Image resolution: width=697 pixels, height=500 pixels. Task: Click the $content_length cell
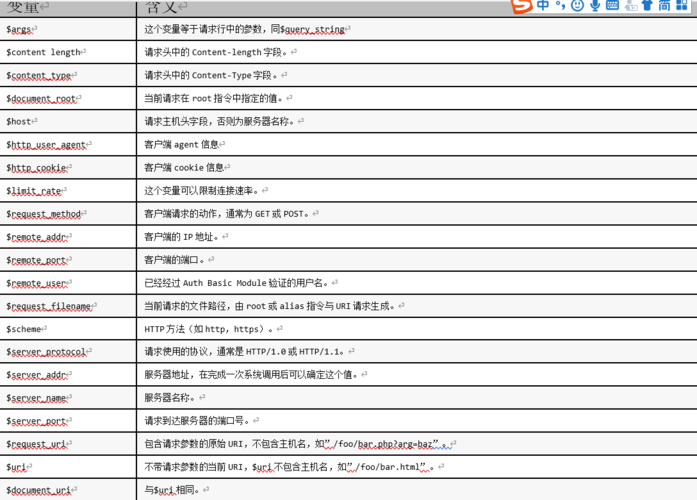[68, 52]
